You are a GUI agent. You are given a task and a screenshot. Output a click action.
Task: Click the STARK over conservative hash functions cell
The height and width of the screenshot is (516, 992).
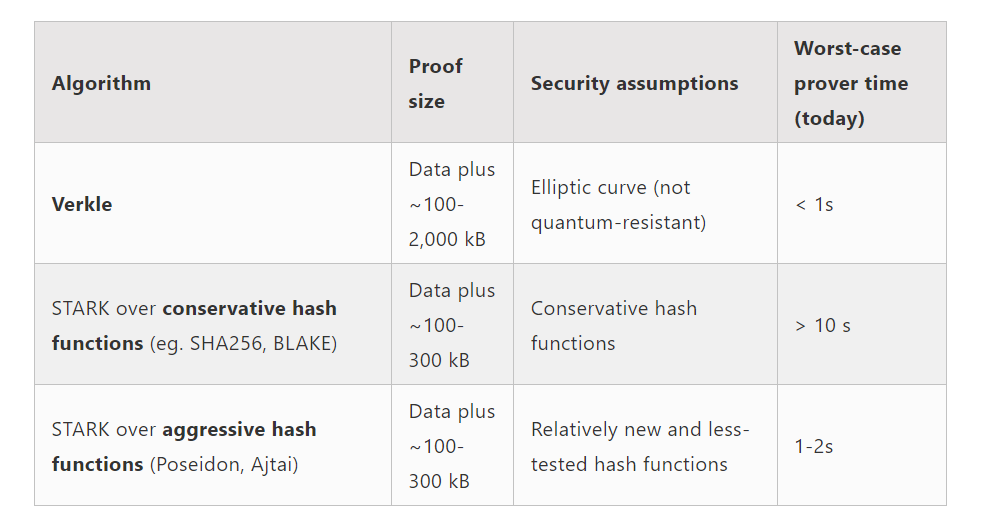coord(213,324)
